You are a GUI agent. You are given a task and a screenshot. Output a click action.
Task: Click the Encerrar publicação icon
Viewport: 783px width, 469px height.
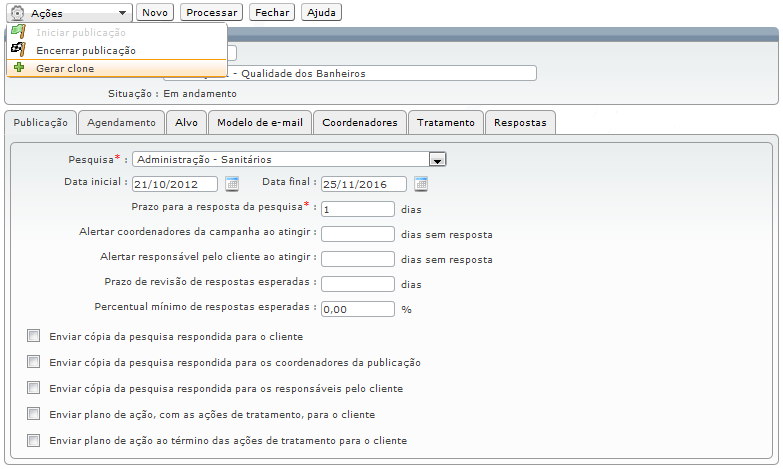coord(18,50)
